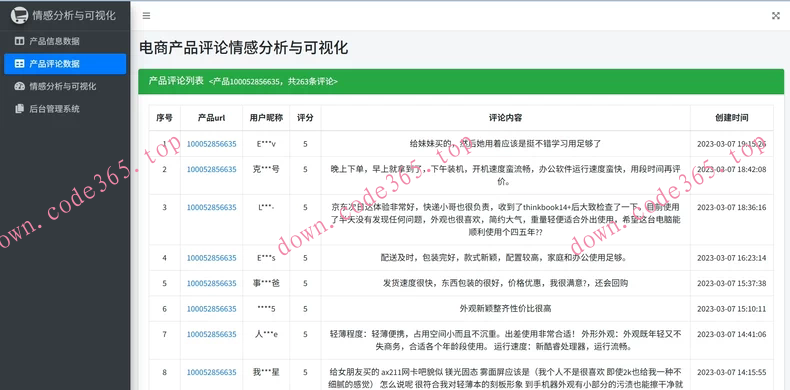Open product link in row 1
The height and width of the screenshot is (390, 790).
click(212, 144)
